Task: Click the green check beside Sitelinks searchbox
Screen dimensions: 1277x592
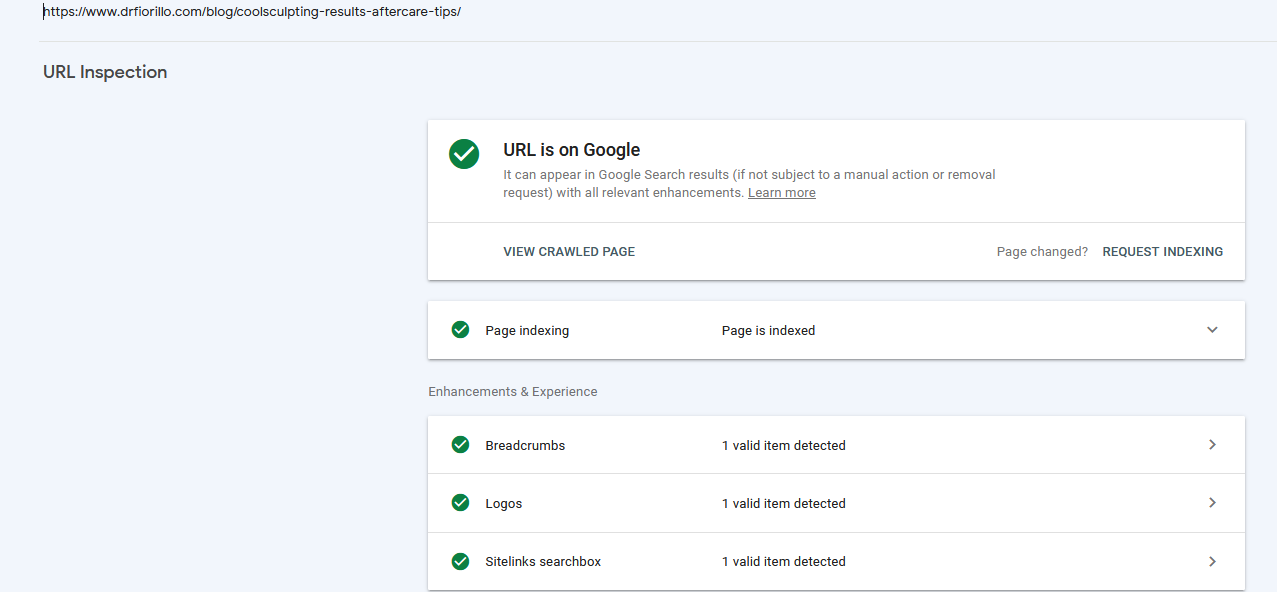Action: coord(460,560)
